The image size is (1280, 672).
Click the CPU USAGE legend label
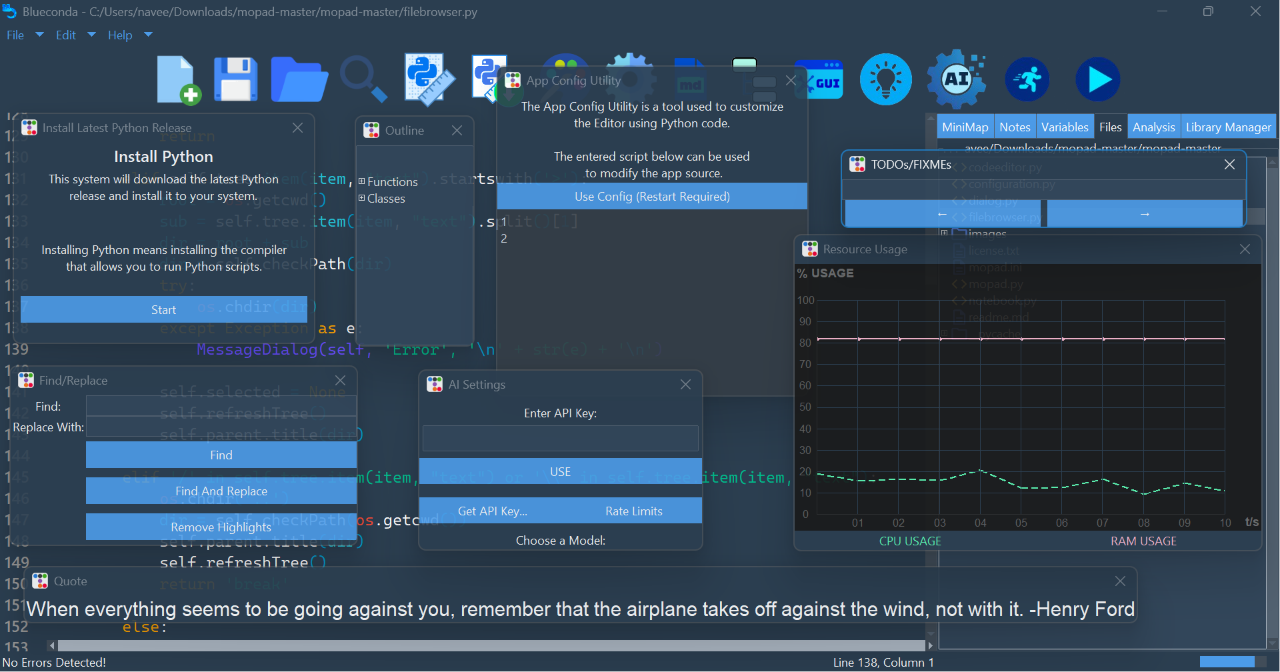pos(910,541)
